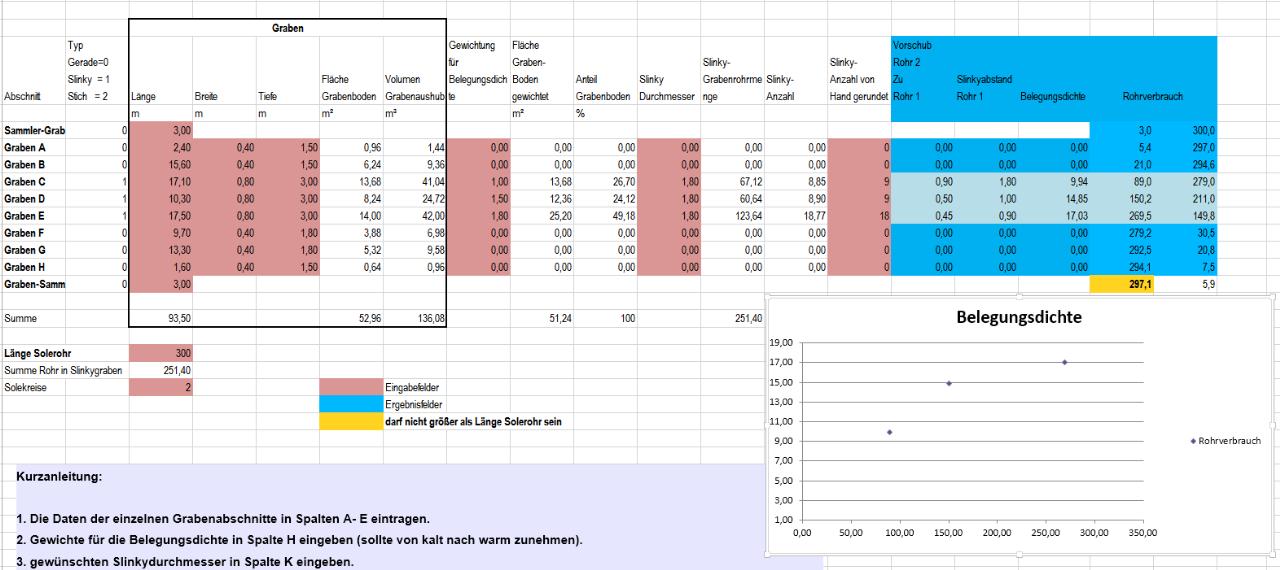Select the Eingabefelder legend text
1280x570 pixels.
point(412,387)
